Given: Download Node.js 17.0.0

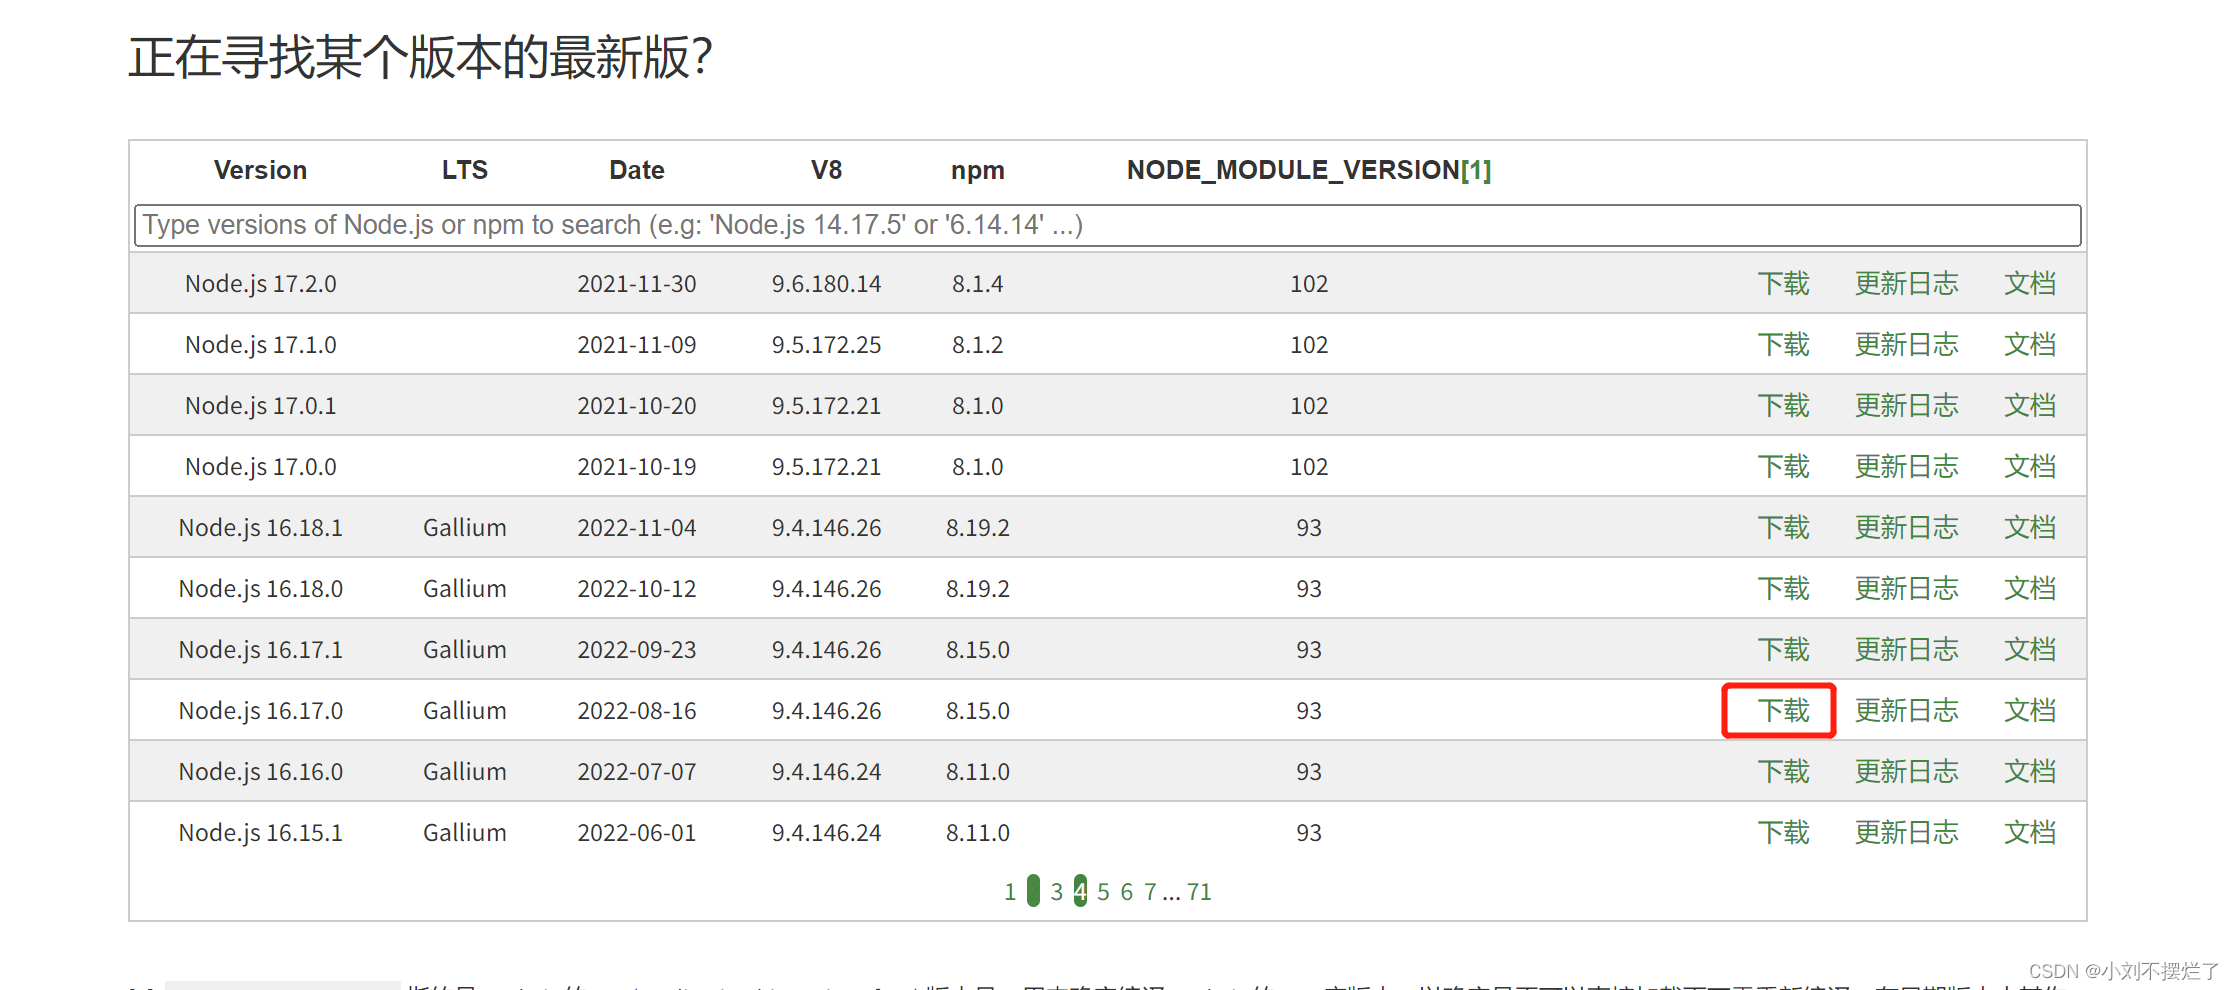Looking at the screenshot, I should coord(1783,467).
